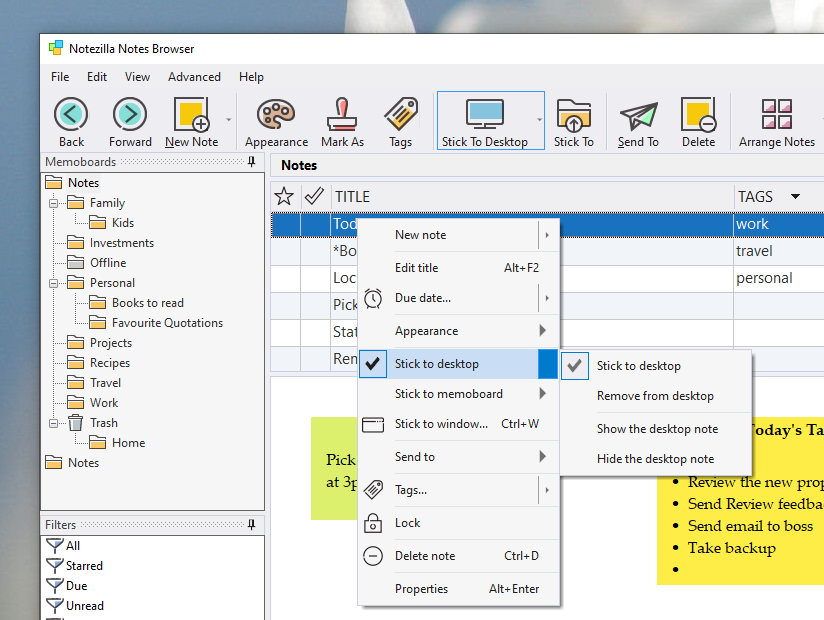Screen dimensions: 824x620
Task: Expand the Send to submenu
Action: click(543, 457)
